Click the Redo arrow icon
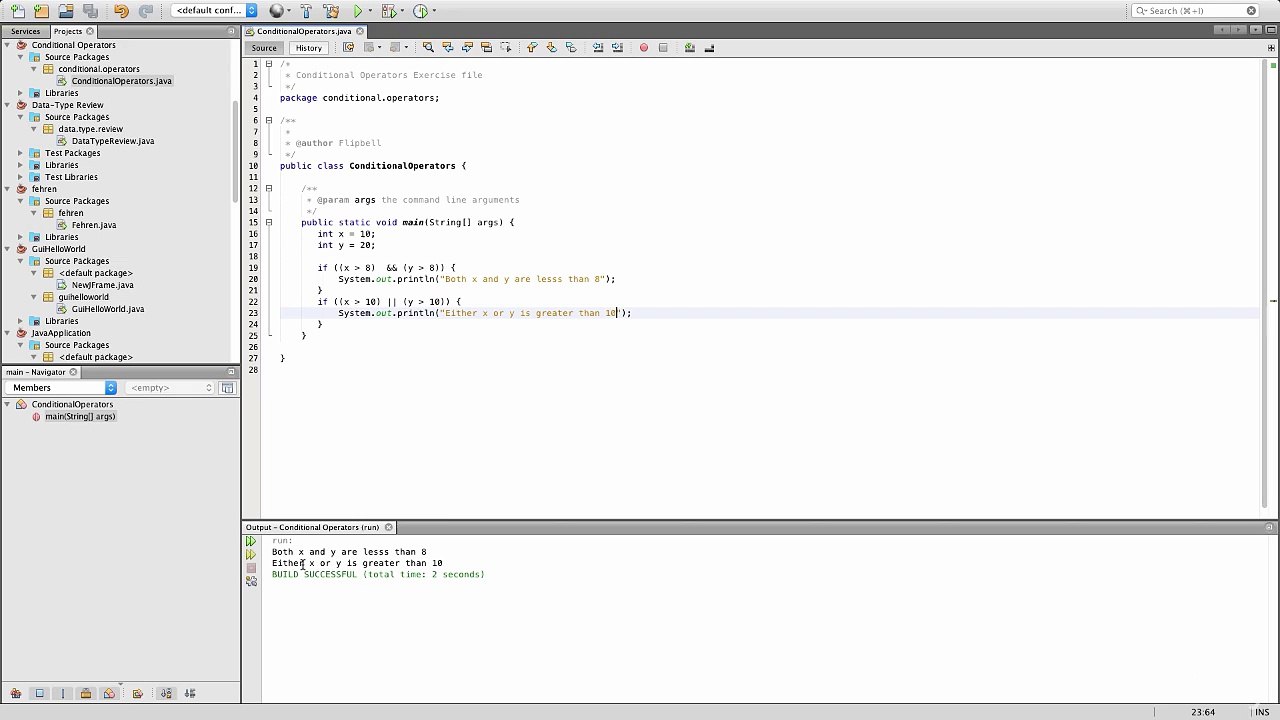The width and height of the screenshot is (1280, 720). click(146, 11)
